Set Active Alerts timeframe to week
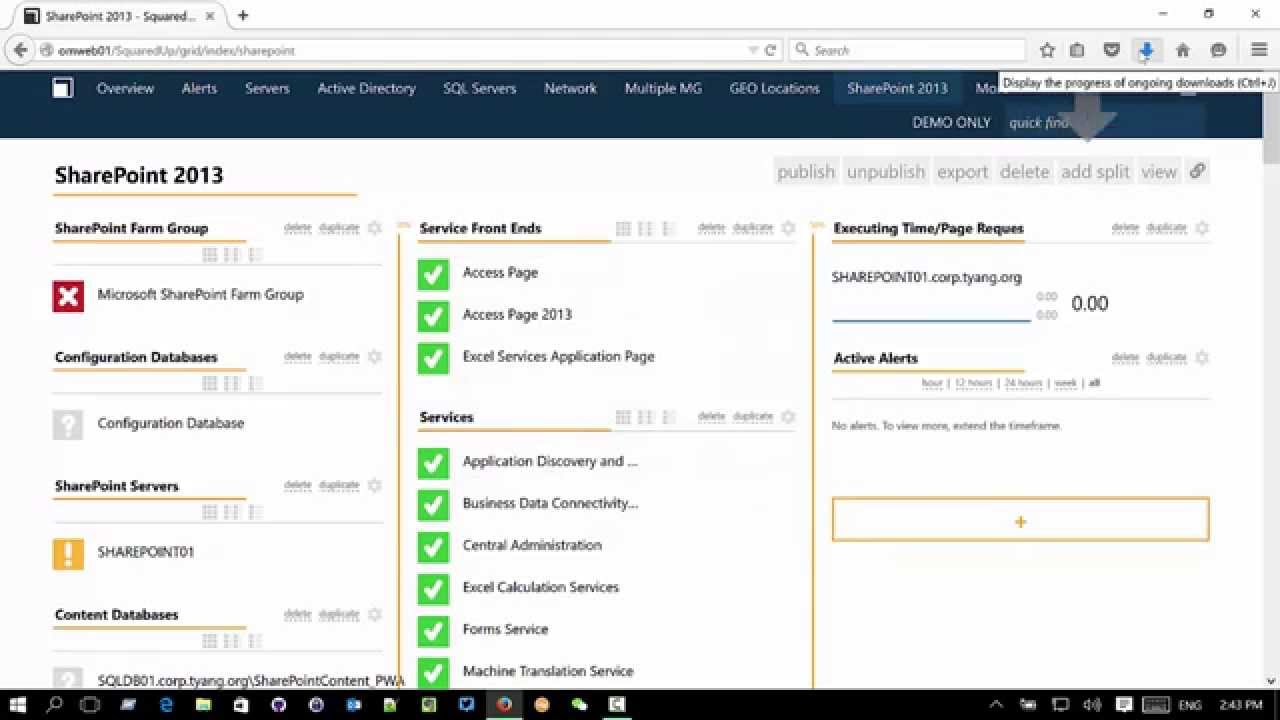The height and width of the screenshot is (720, 1280). click(x=1066, y=383)
